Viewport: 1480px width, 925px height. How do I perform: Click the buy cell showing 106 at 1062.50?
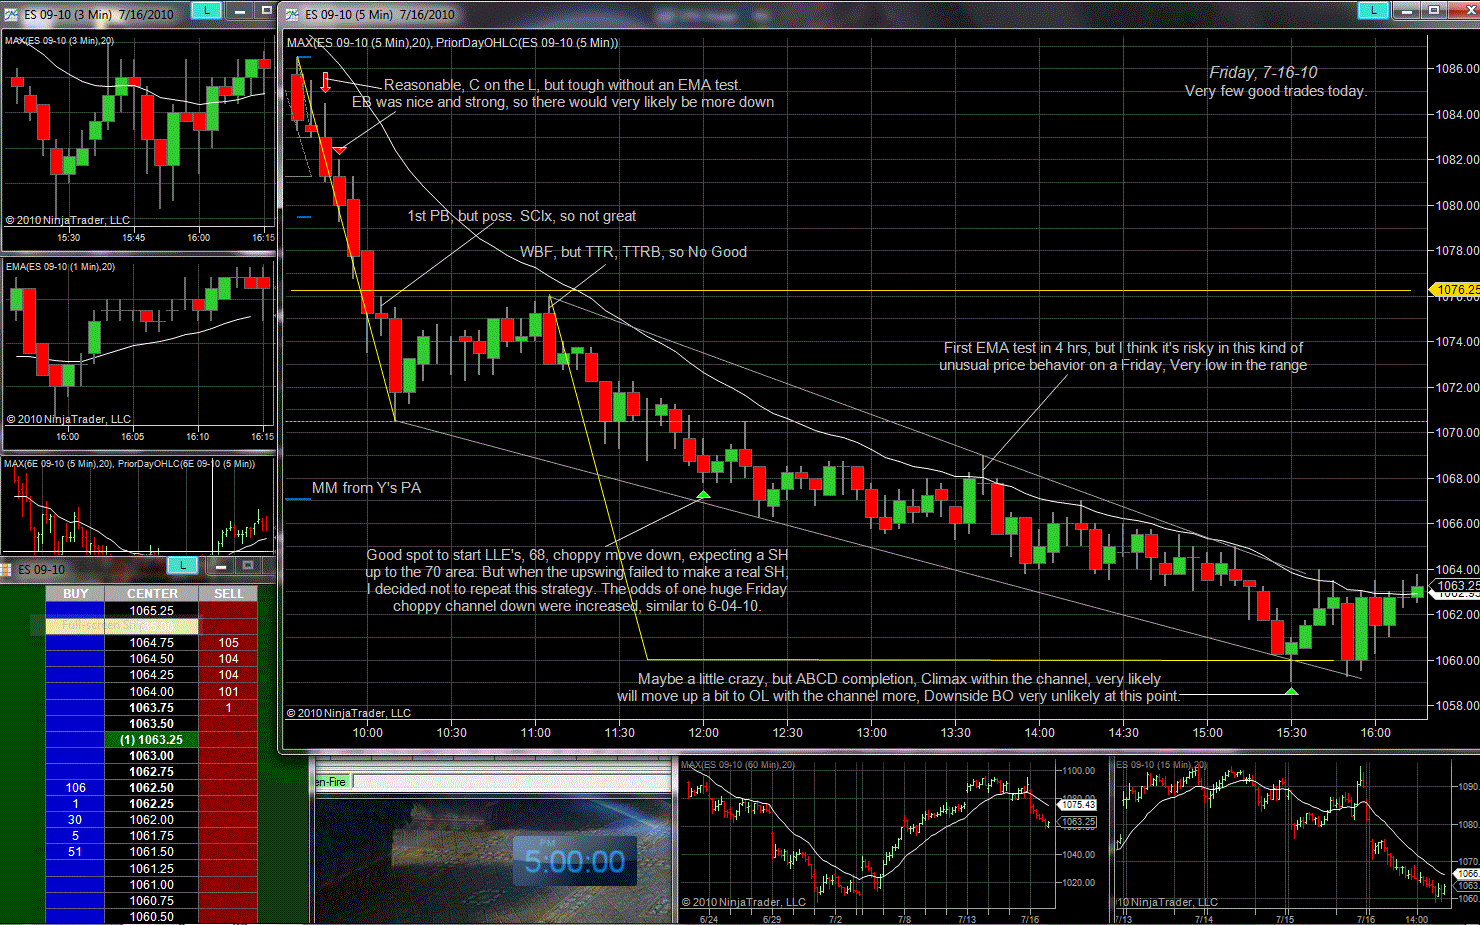pos(75,788)
